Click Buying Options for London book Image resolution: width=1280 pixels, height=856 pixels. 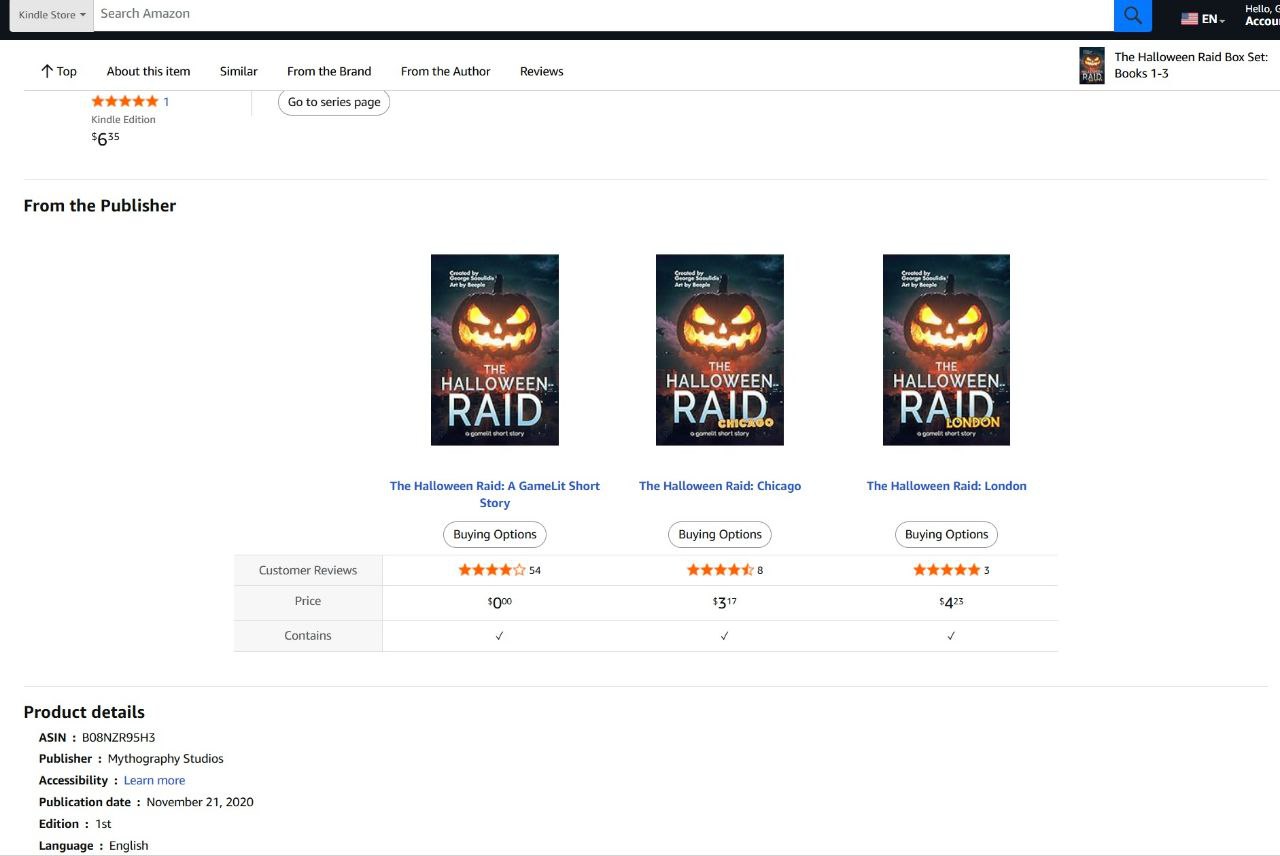pyautogui.click(x=946, y=534)
